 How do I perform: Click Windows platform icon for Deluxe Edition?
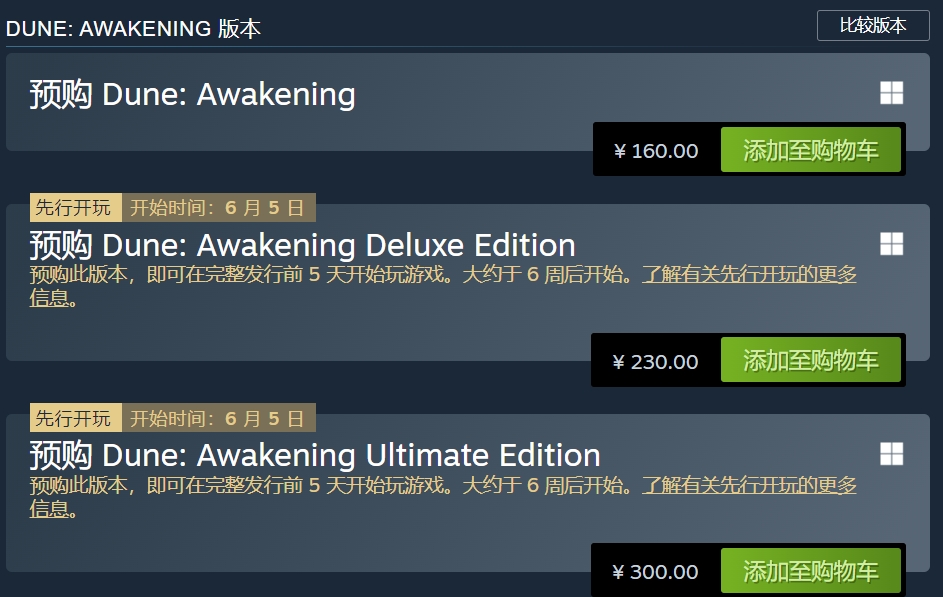point(891,244)
